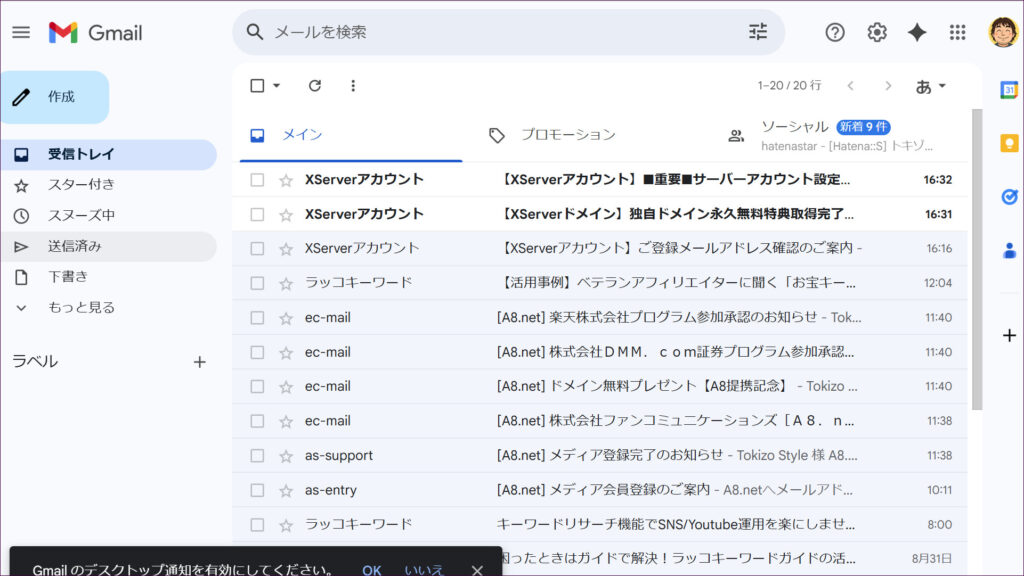Viewport: 1024px width, 576px height.
Task: Open the input tools あ dropdown
Action: (x=930, y=86)
